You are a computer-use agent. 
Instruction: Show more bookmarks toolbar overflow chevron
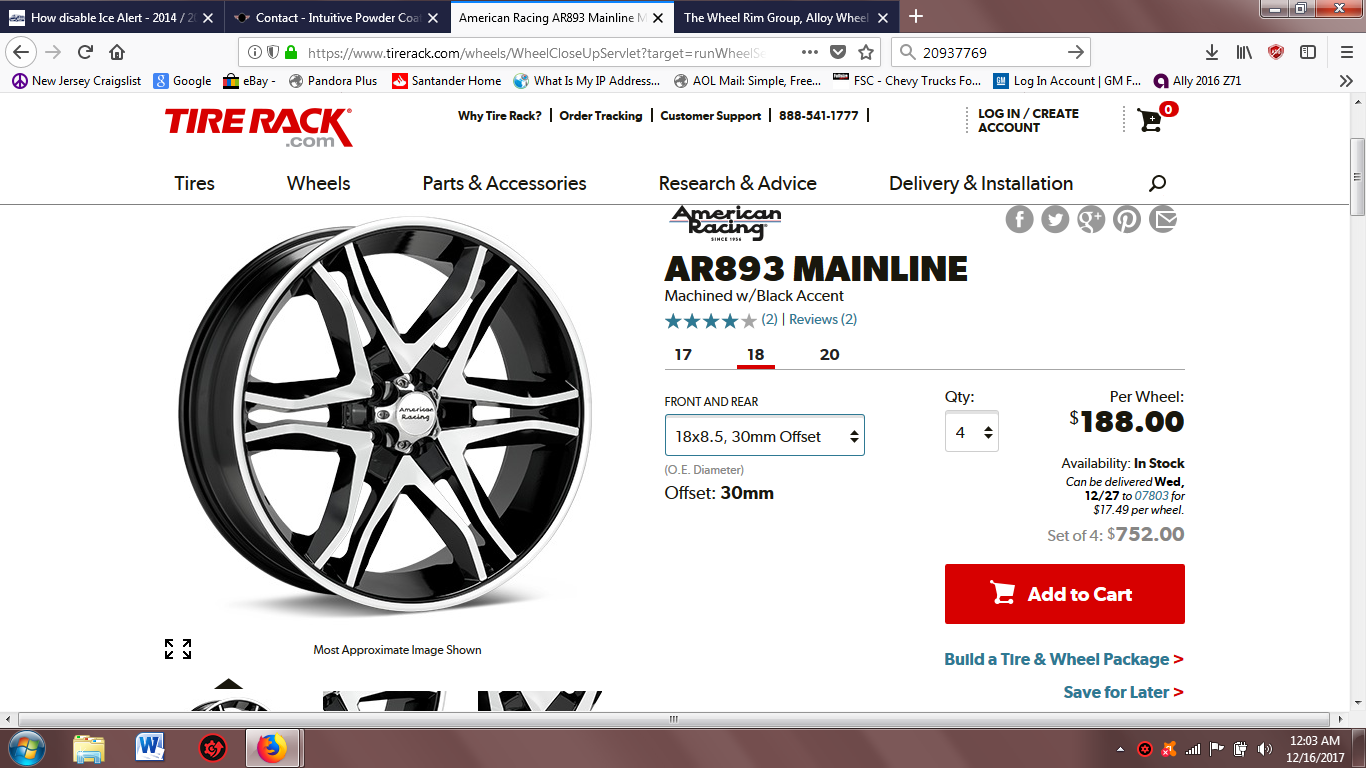1346,81
